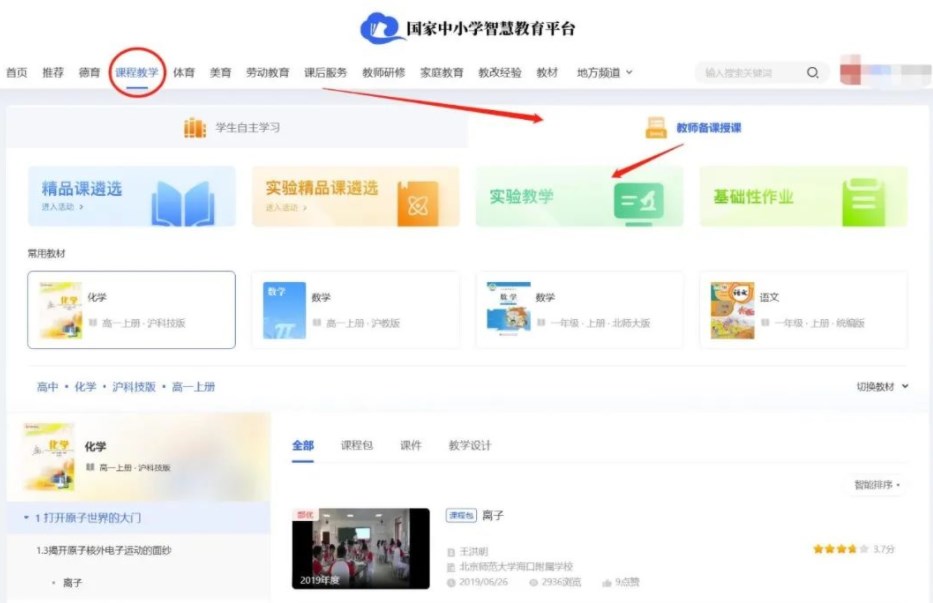Click the teacher lesson prep printer icon
Image resolution: width=933 pixels, height=603 pixels.
point(656,127)
